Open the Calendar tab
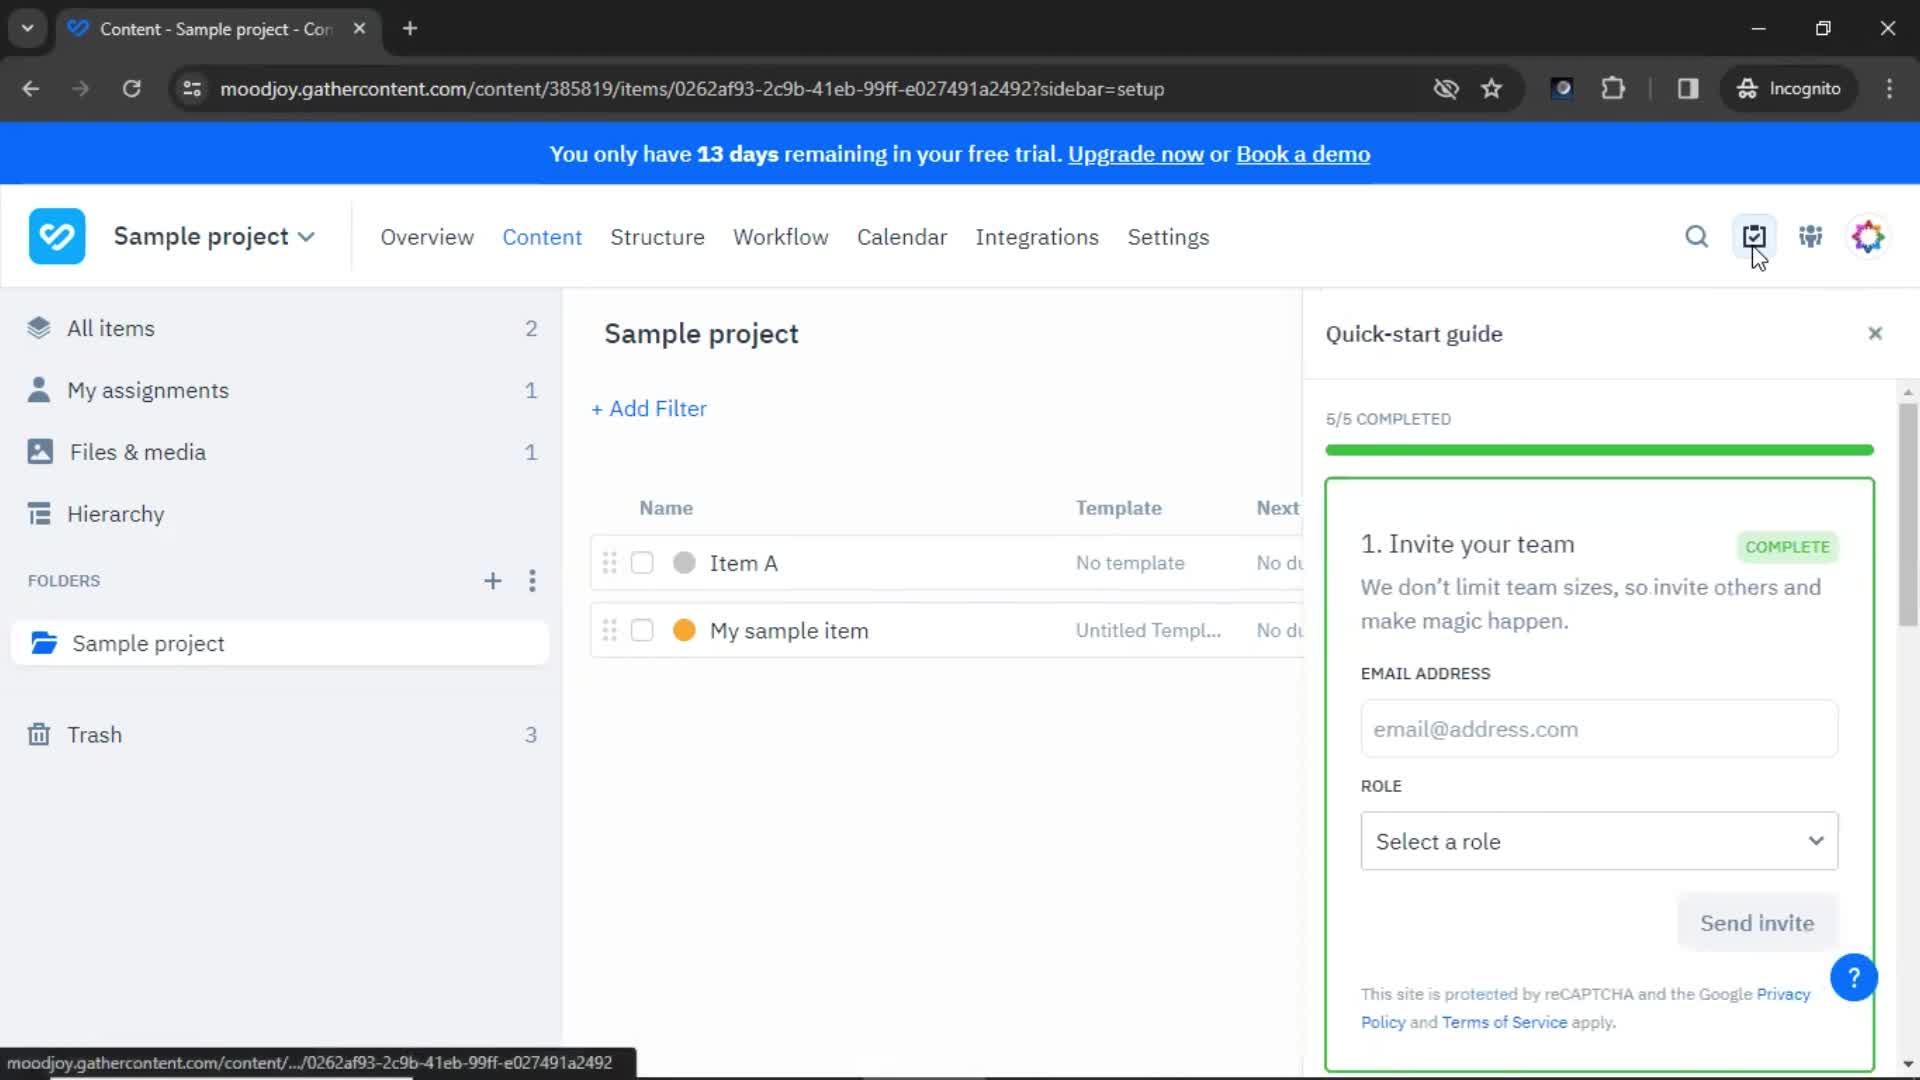This screenshot has height=1080, width=1920. click(x=902, y=237)
